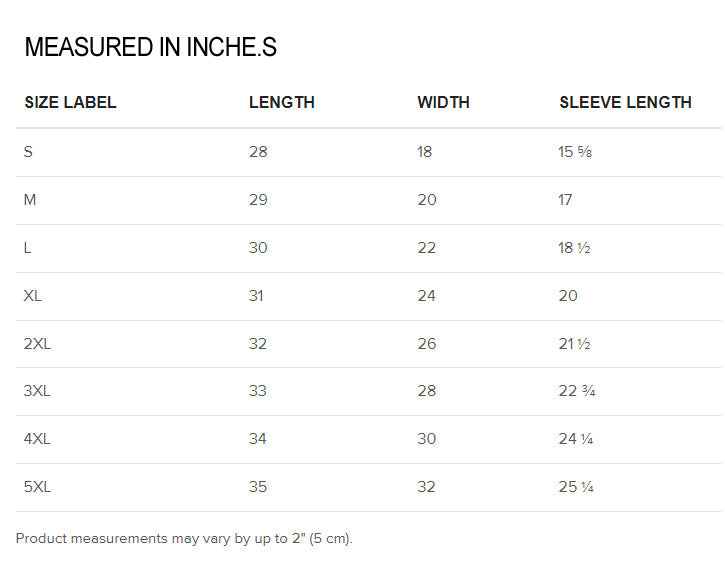Select the M size row label
The height and width of the screenshot is (576, 725).
point(30,200)
